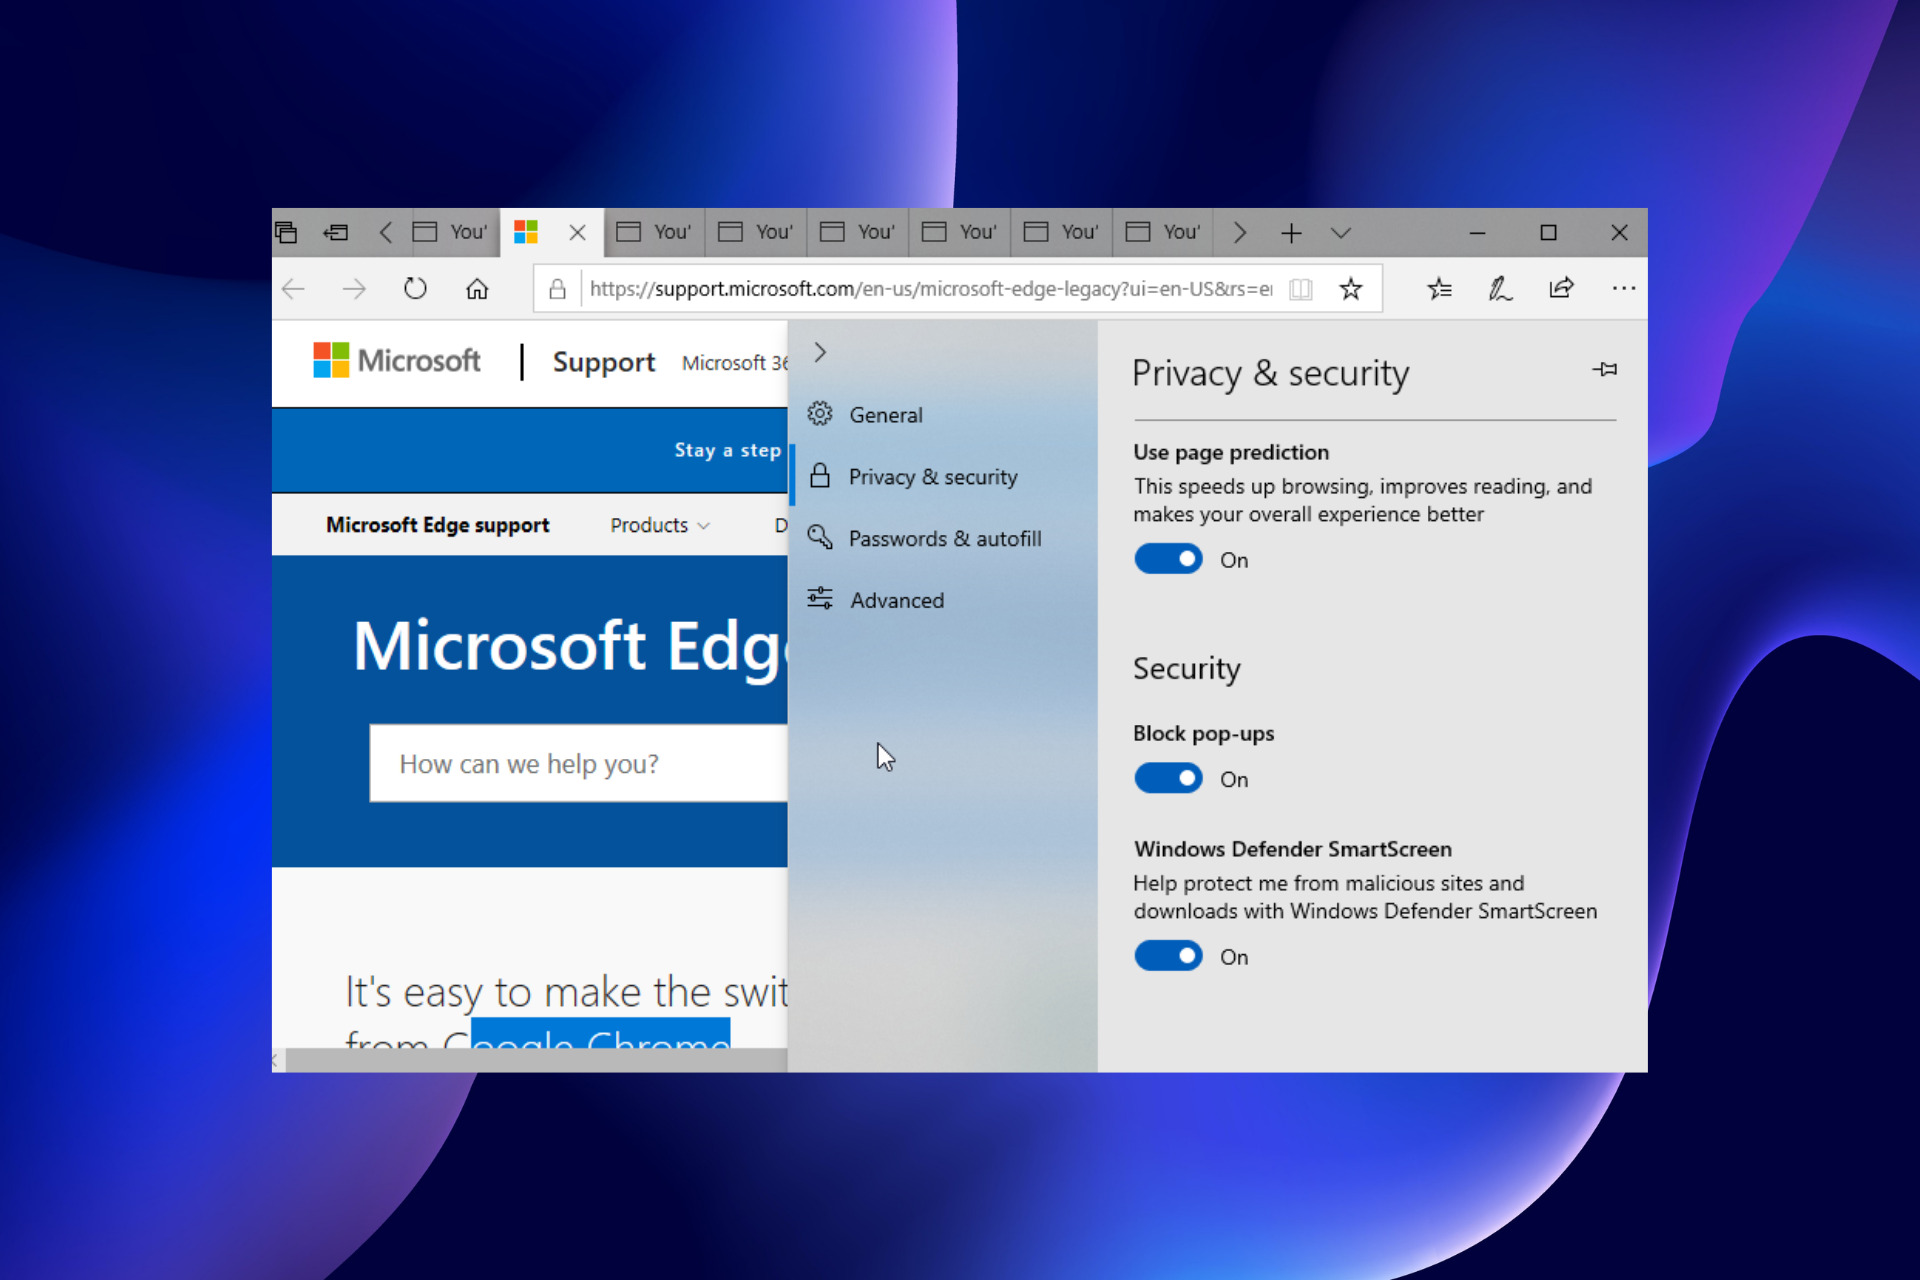Click the Microsoft logo on the page
The width and height of the screenshot is (1920, 1280).
(x=397, y=360)
